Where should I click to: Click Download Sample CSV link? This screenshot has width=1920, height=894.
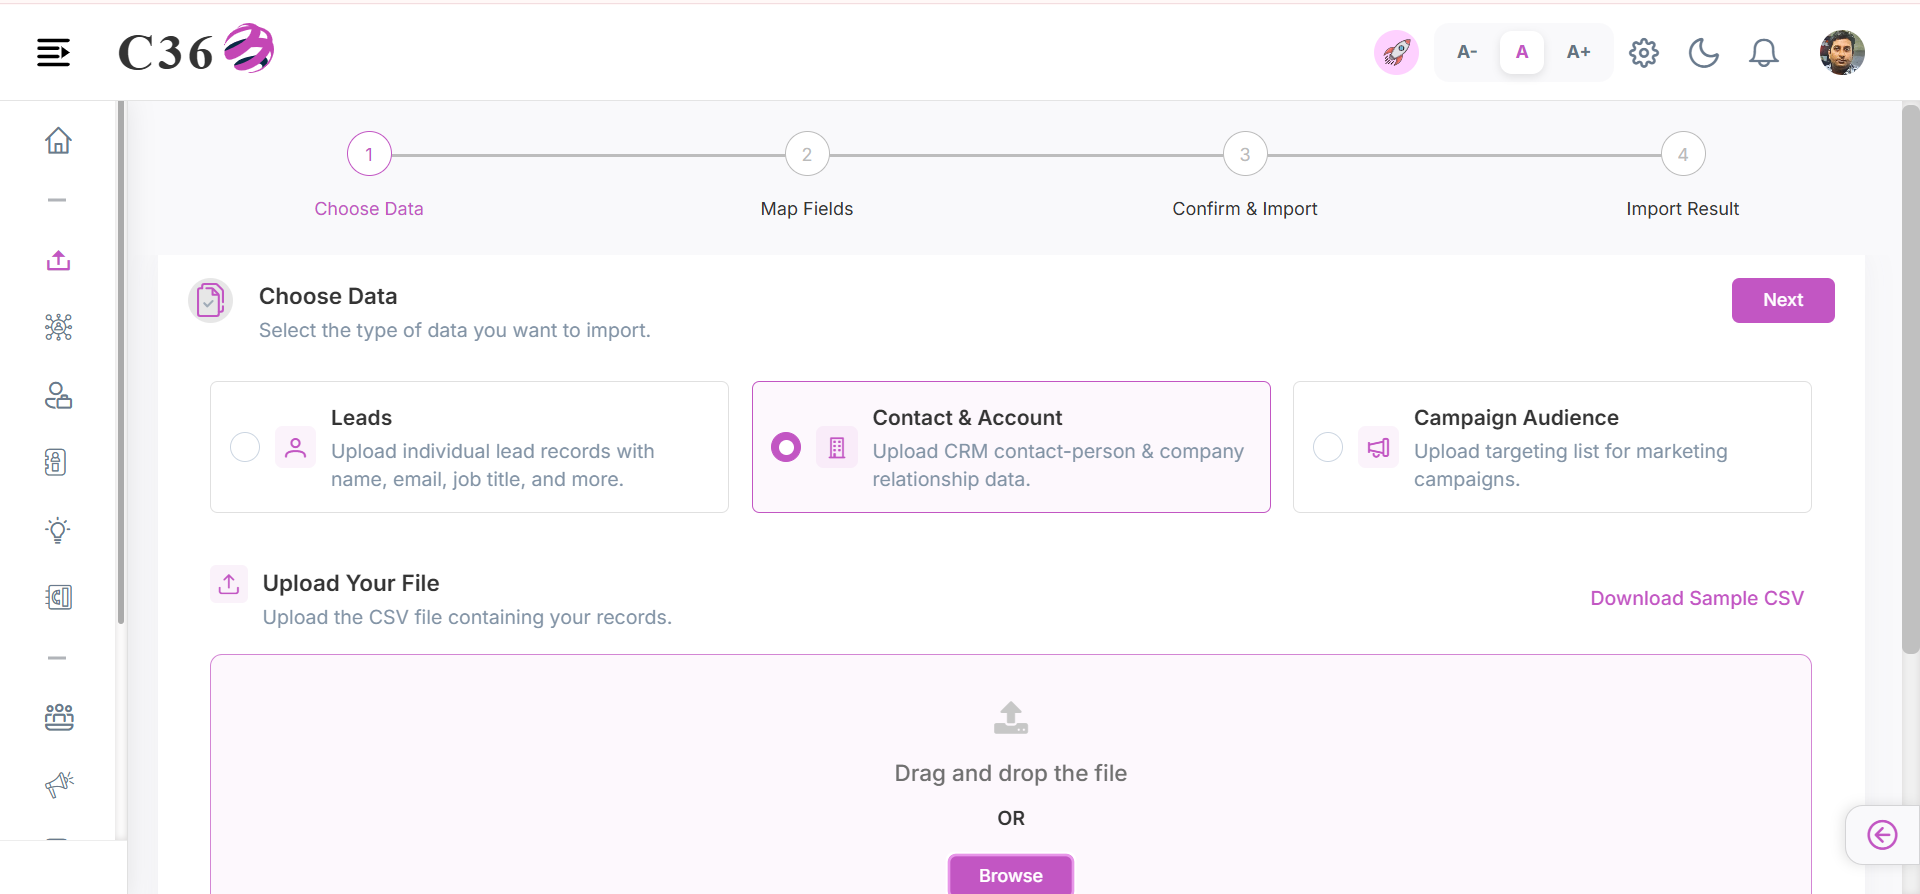pos(1697,598)
